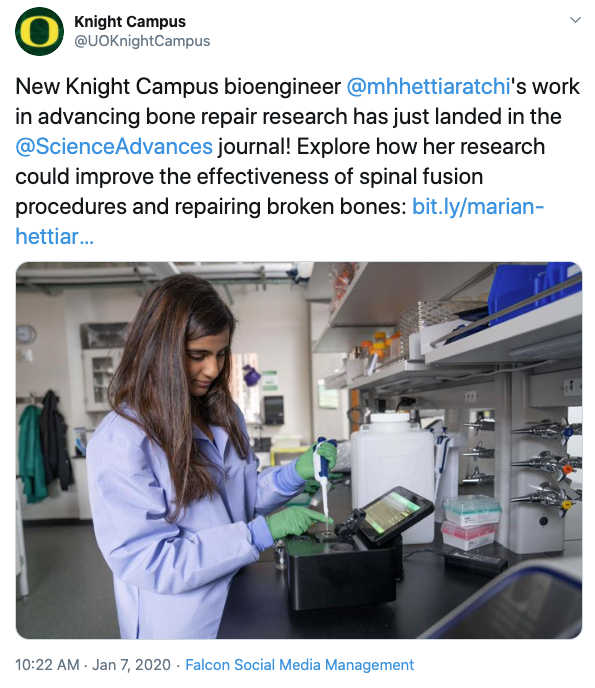This screenshot has width=595, height=688.
Task: Open the Knight Campus profile avatar
Action: tap(39, 32)
